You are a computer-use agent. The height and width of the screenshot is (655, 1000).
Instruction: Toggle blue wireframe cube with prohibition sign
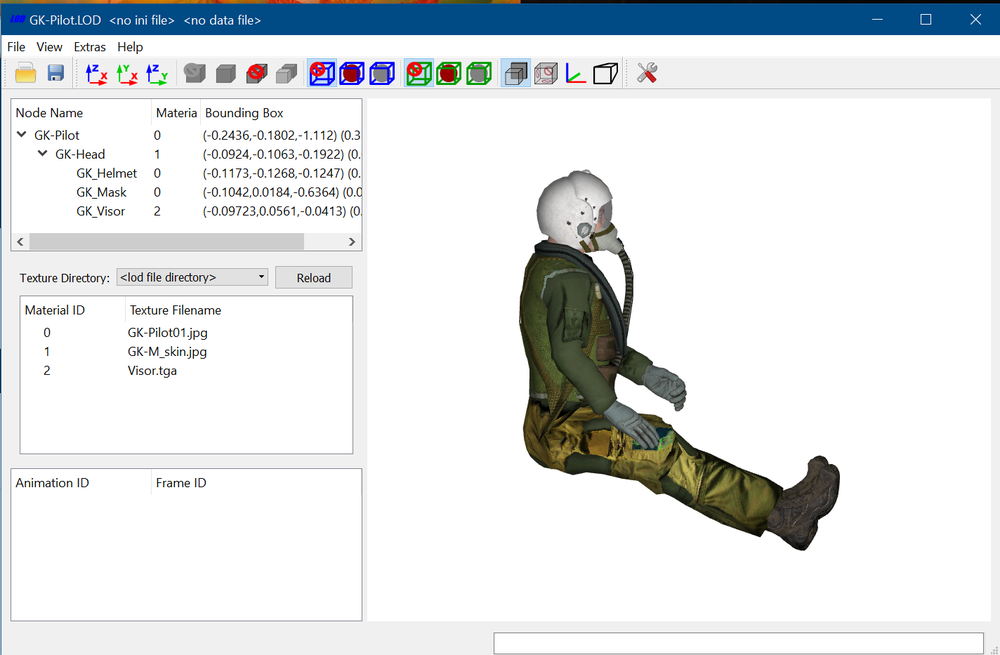[x=322, y=73]
